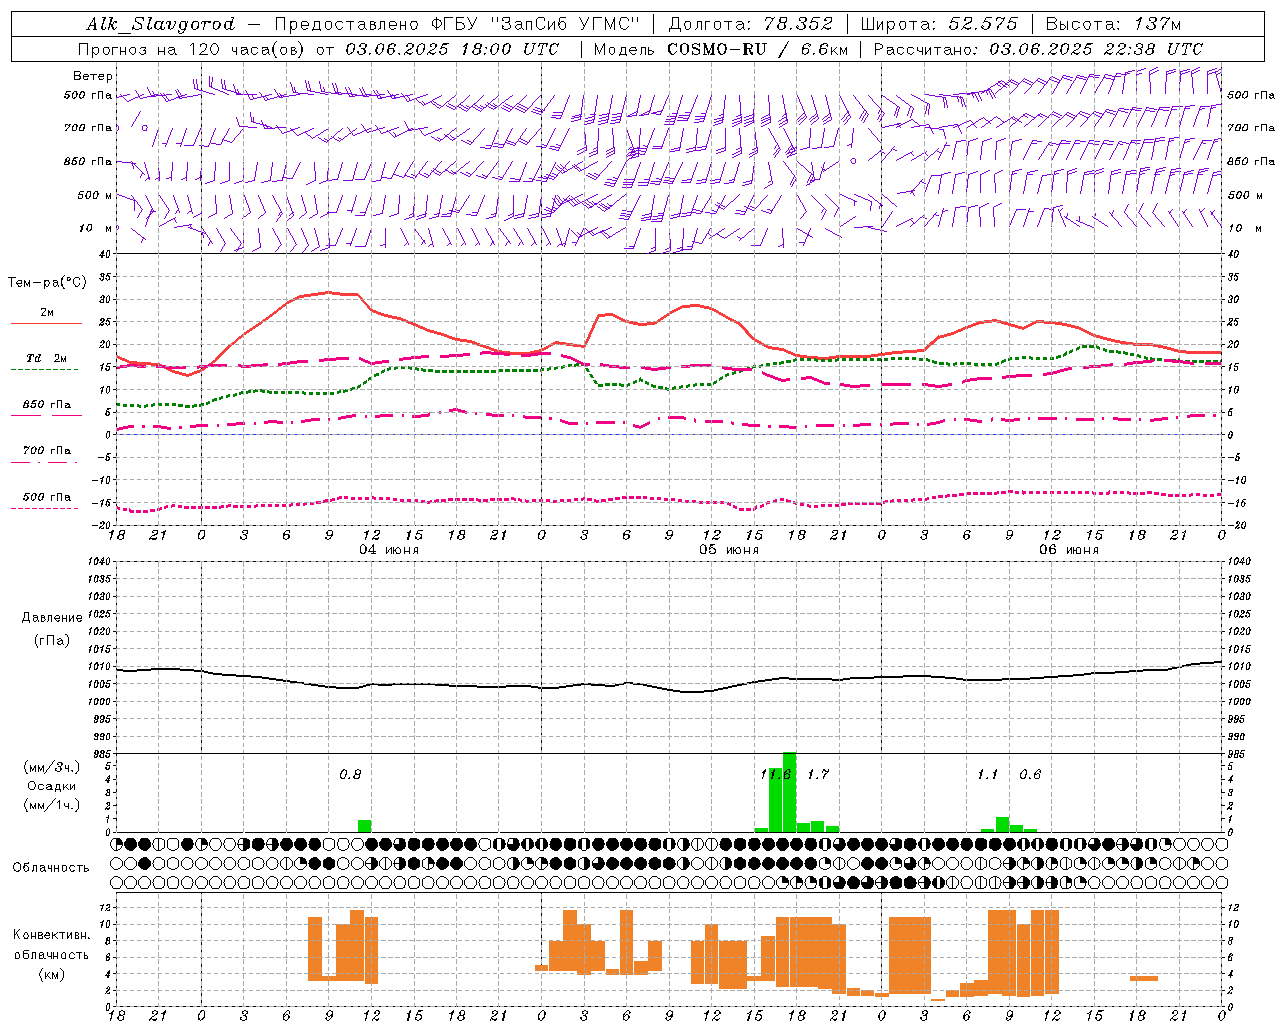Viewport: 1280px width, 1024px height.
Task: Click the Осадки precipitation label
Action: (51, 786)
